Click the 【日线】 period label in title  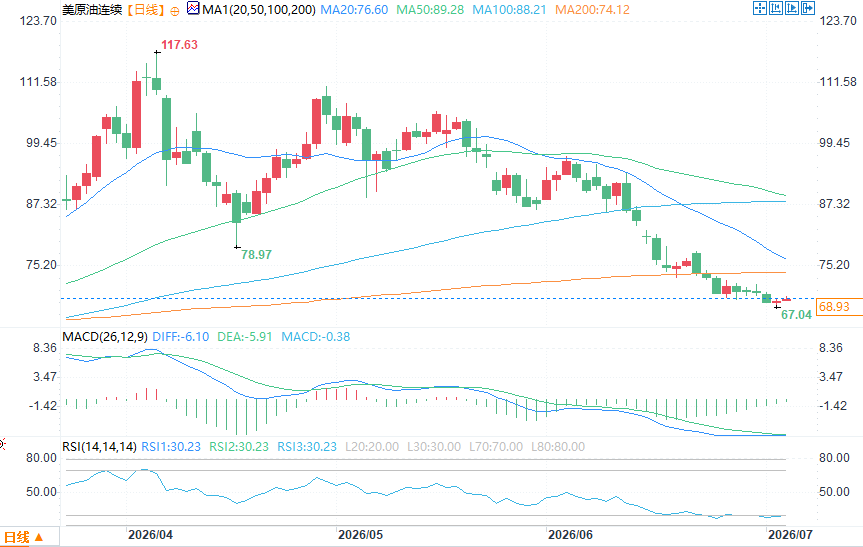tap(145, 10)
